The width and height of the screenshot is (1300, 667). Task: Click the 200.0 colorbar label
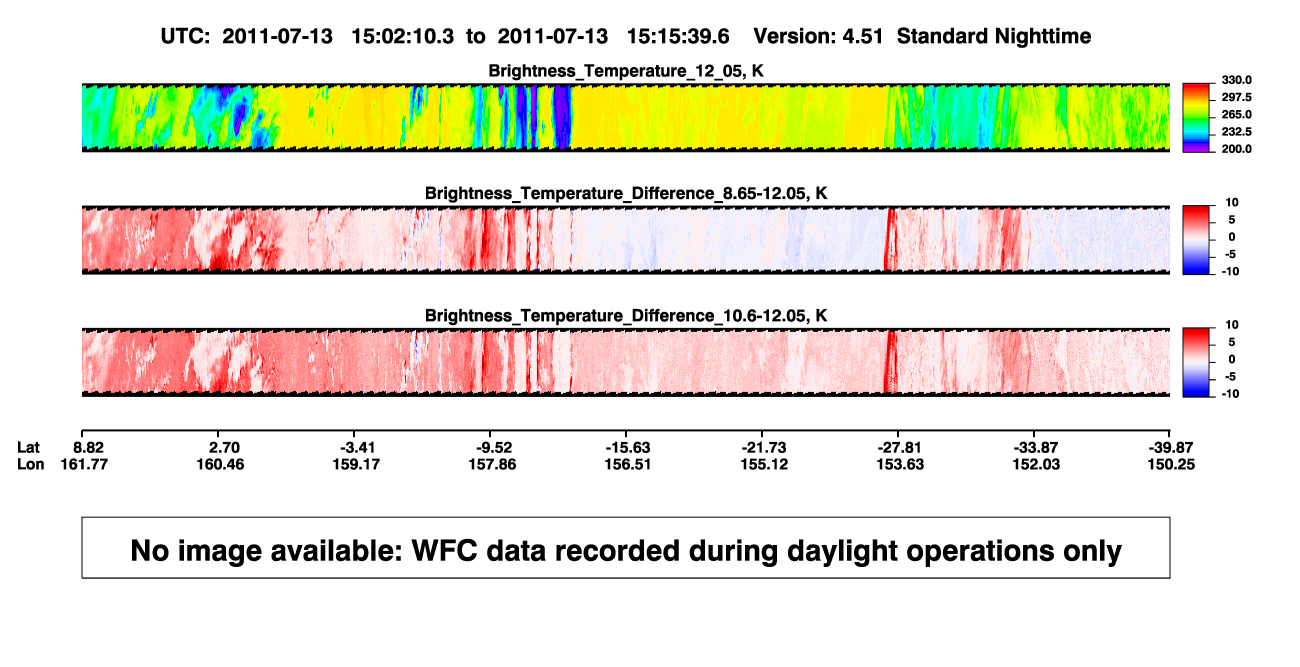1236,149
